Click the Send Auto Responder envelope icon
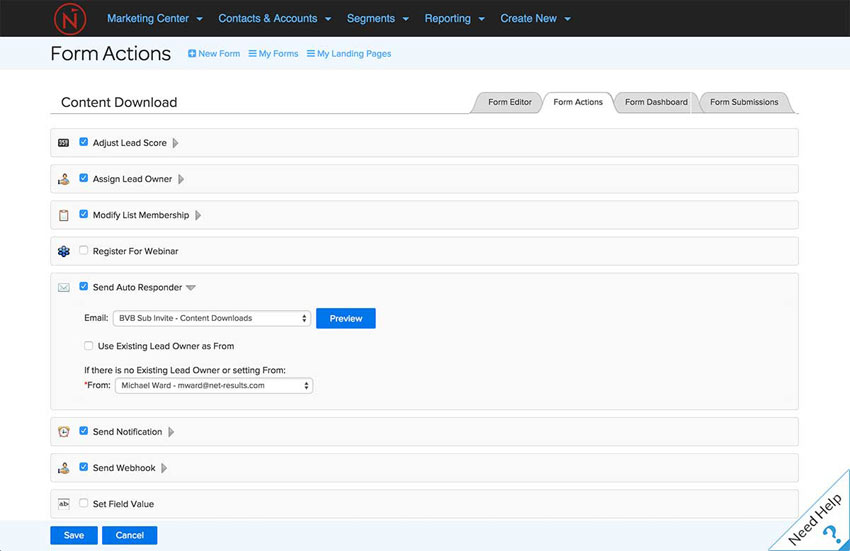 (63, 288)
